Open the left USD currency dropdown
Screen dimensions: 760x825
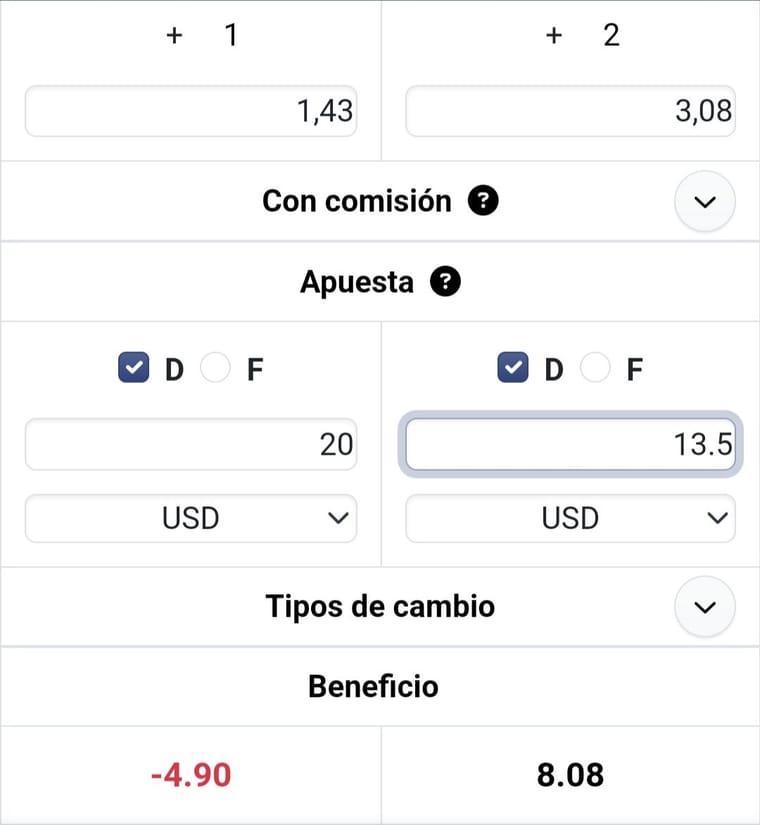click(191, 518)
